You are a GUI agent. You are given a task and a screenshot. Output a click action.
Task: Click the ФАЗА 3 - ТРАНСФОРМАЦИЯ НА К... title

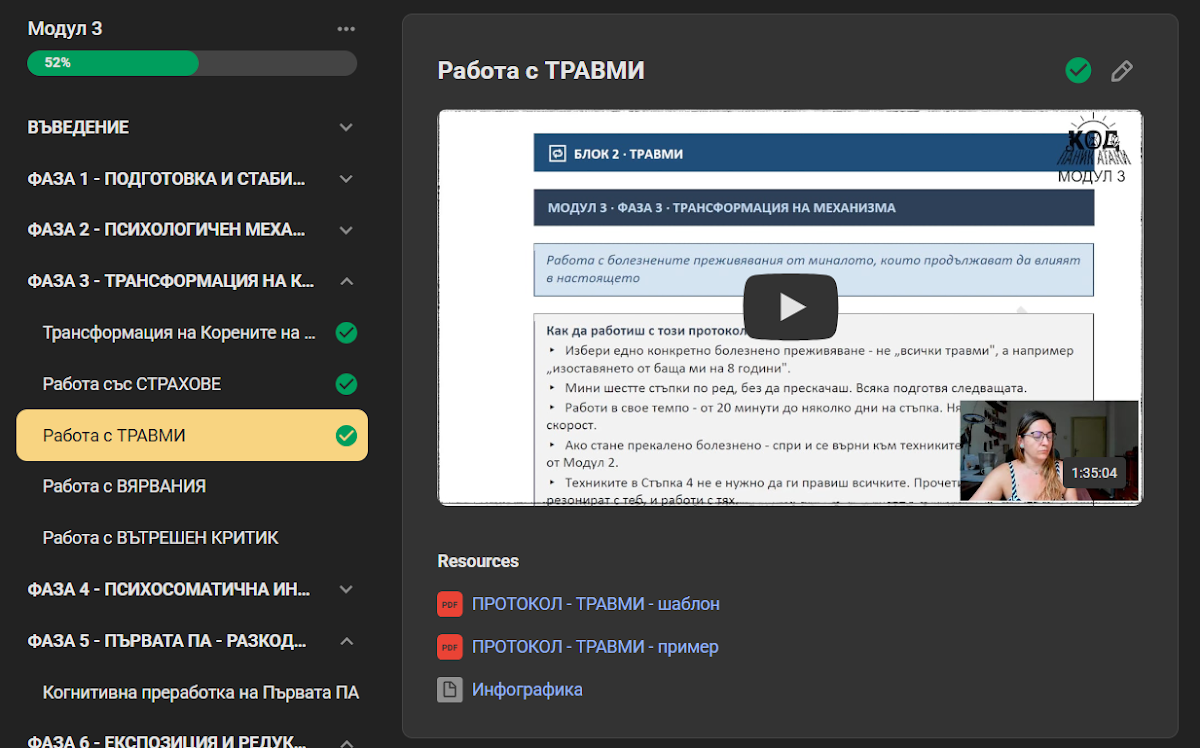[x=171, y=281]
